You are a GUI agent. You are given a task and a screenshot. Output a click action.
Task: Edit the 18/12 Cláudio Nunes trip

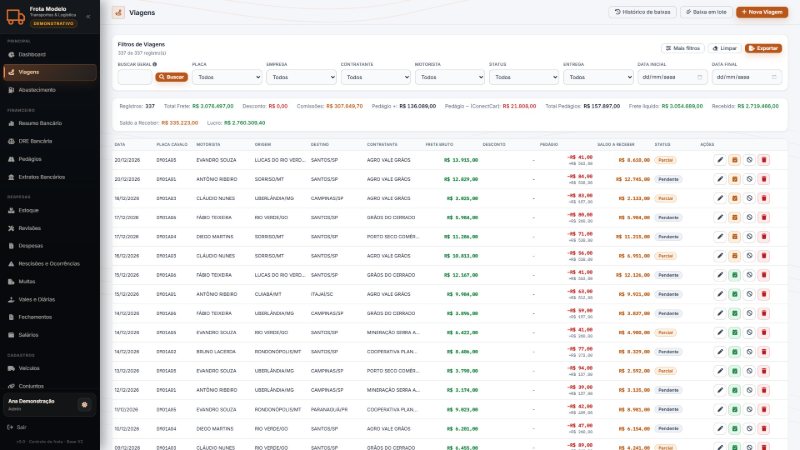tap(720, 198)
